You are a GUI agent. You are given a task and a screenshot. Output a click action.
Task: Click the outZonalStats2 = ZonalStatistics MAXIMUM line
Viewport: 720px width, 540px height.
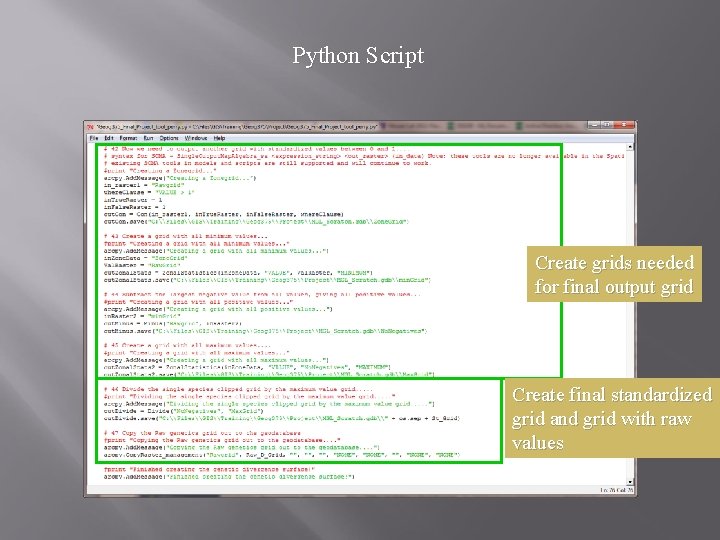click(x=247, y=367)
